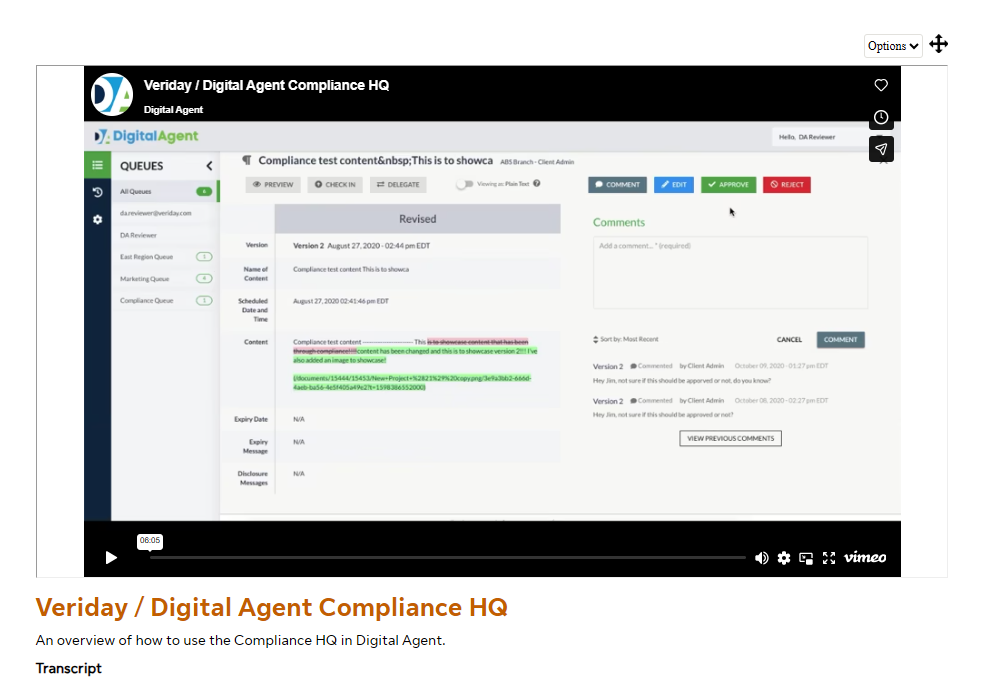Click the Revised column header

tap(417, 219)
